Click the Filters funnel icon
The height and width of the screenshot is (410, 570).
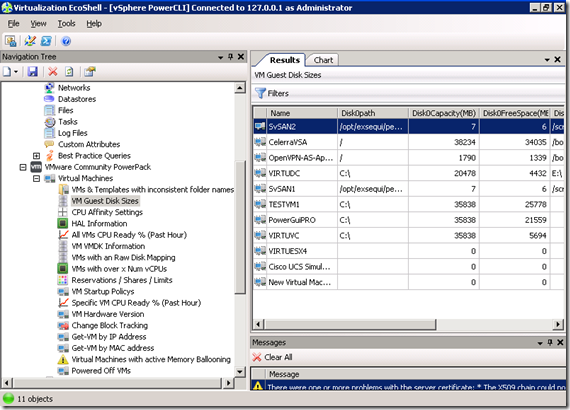(x=260, y=93)
